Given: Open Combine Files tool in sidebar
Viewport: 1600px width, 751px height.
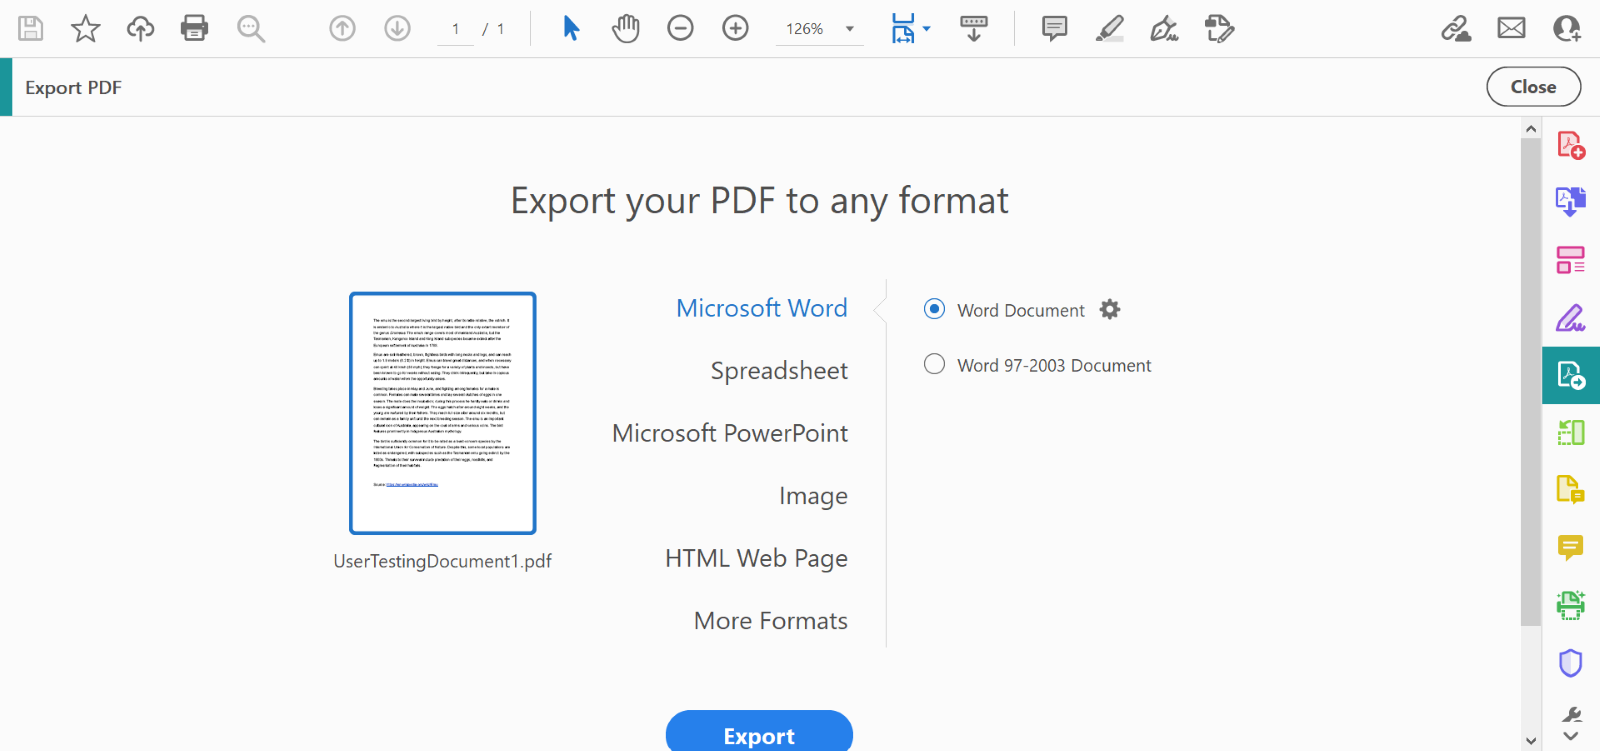Looking at the screenshot, I should [1571, 202].
